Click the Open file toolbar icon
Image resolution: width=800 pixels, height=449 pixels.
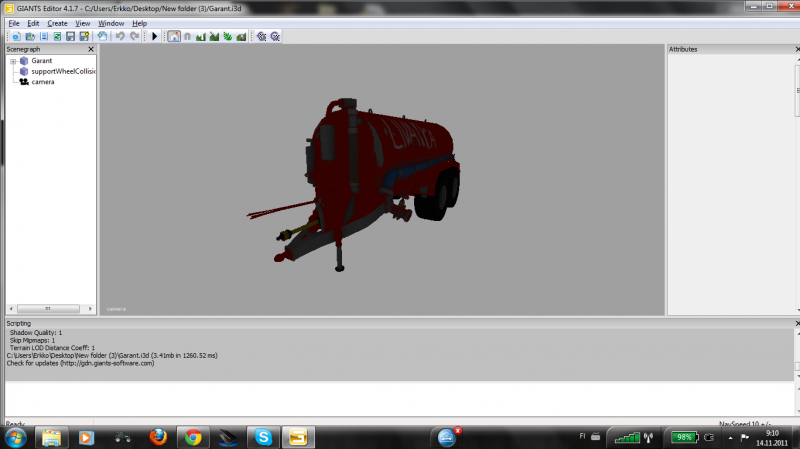click(30, 36)
